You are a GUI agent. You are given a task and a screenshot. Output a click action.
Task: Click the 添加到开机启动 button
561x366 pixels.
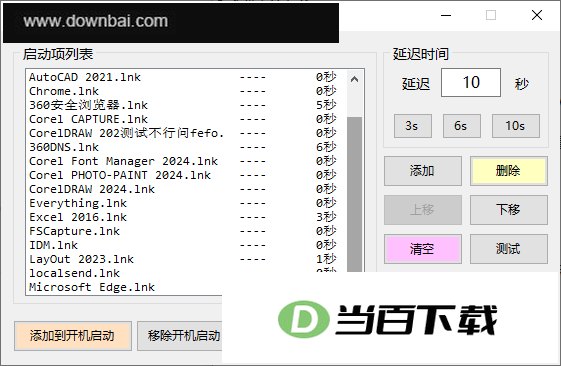(x=73, y=336)
